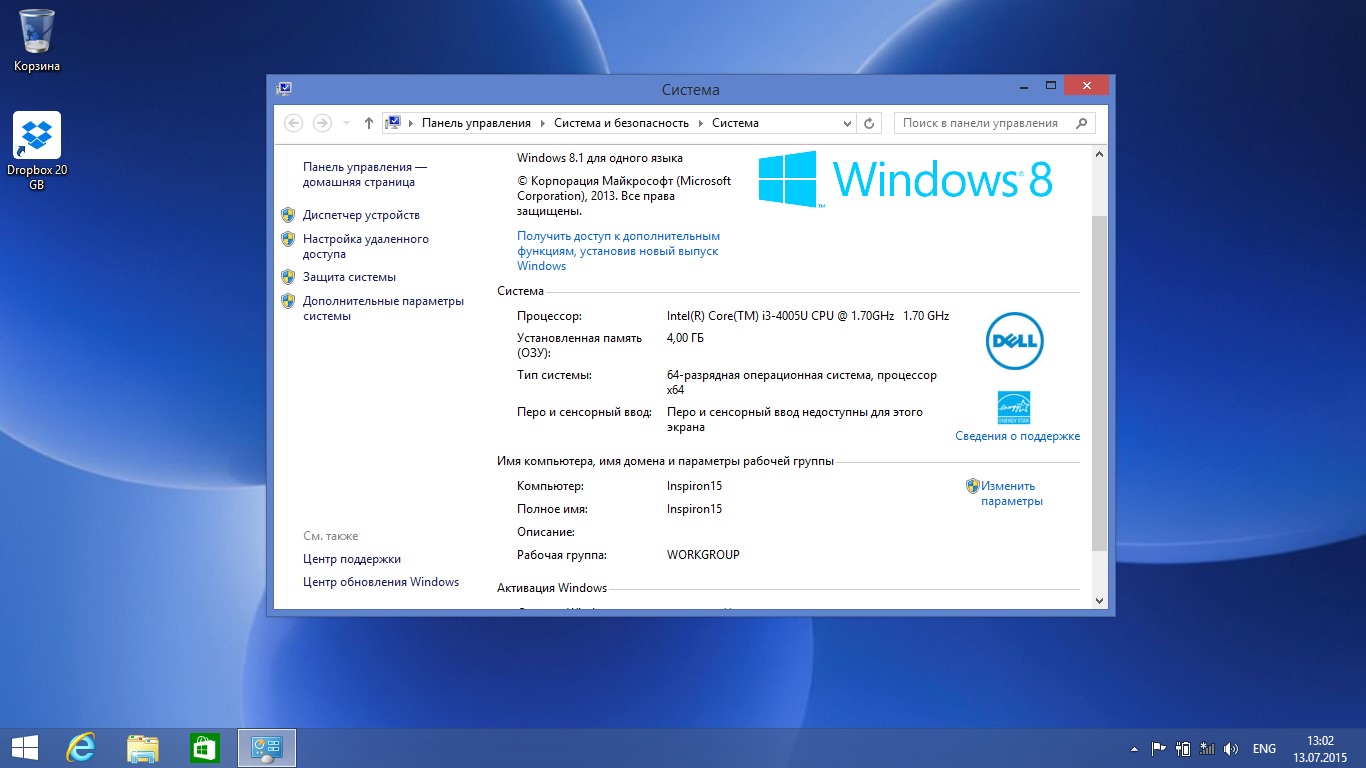Open the Dropbox 20 GB desktop shortcut
Image resolution: width=1366 pixels, height=768 pixels.
point(37,151)
